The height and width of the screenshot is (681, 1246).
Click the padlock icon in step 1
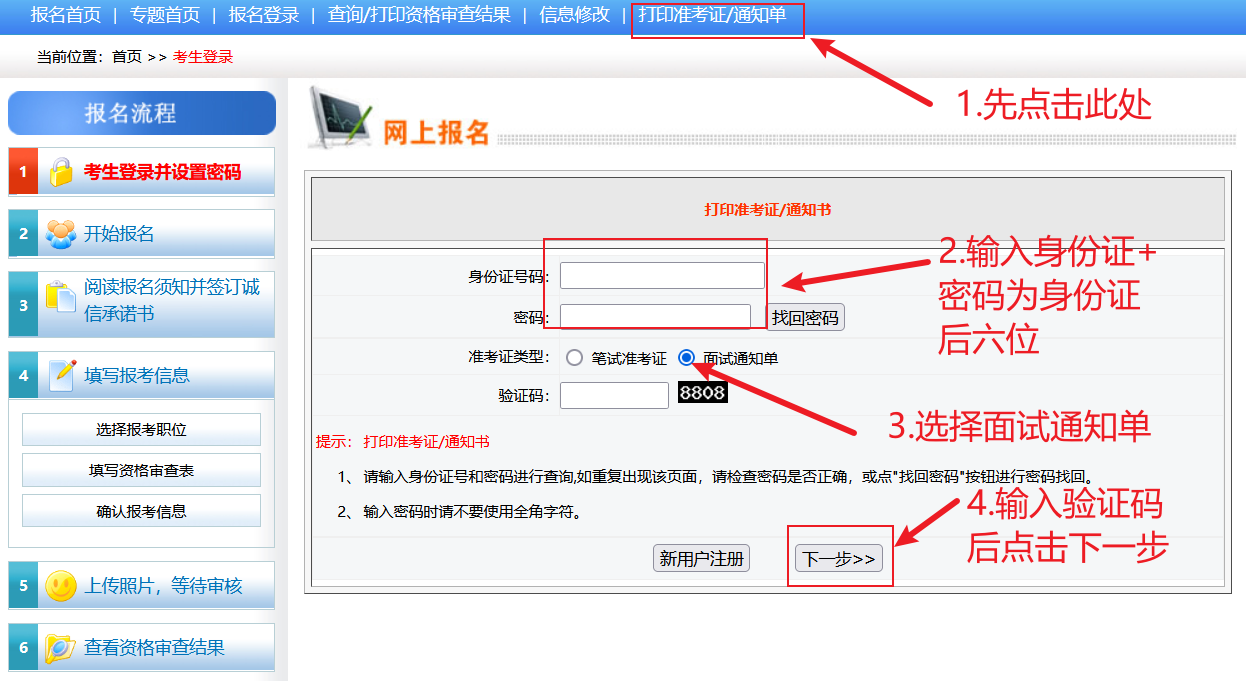tap(61, 171)
